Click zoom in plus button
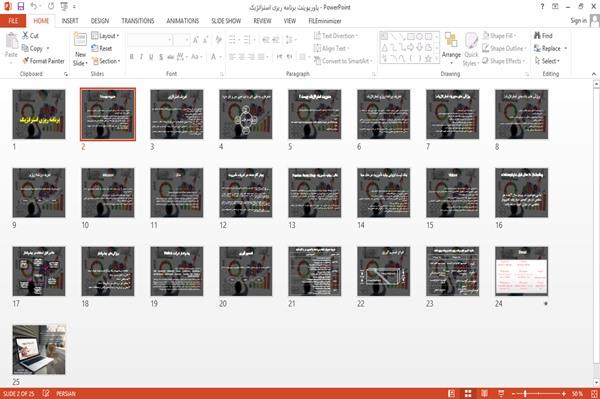This screenshot has width=600, height=399. click(563, 394)
